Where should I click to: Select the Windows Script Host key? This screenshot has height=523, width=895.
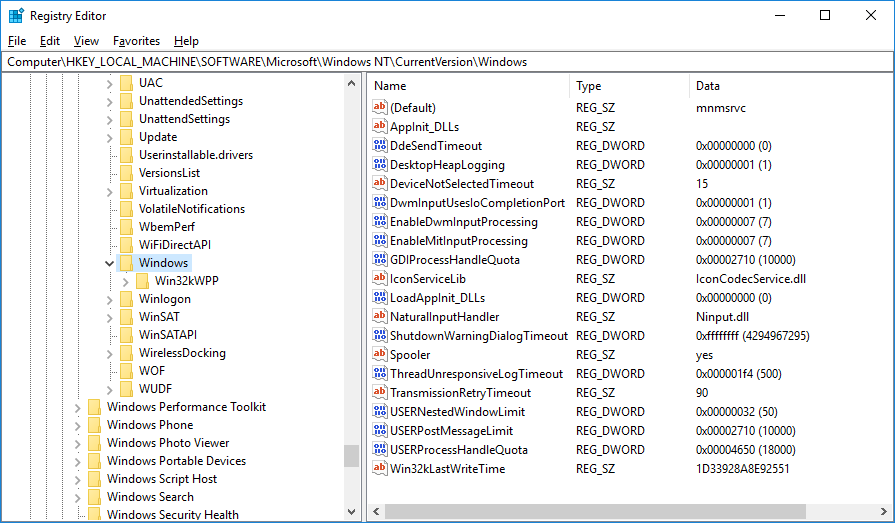(x=162, y=478)
